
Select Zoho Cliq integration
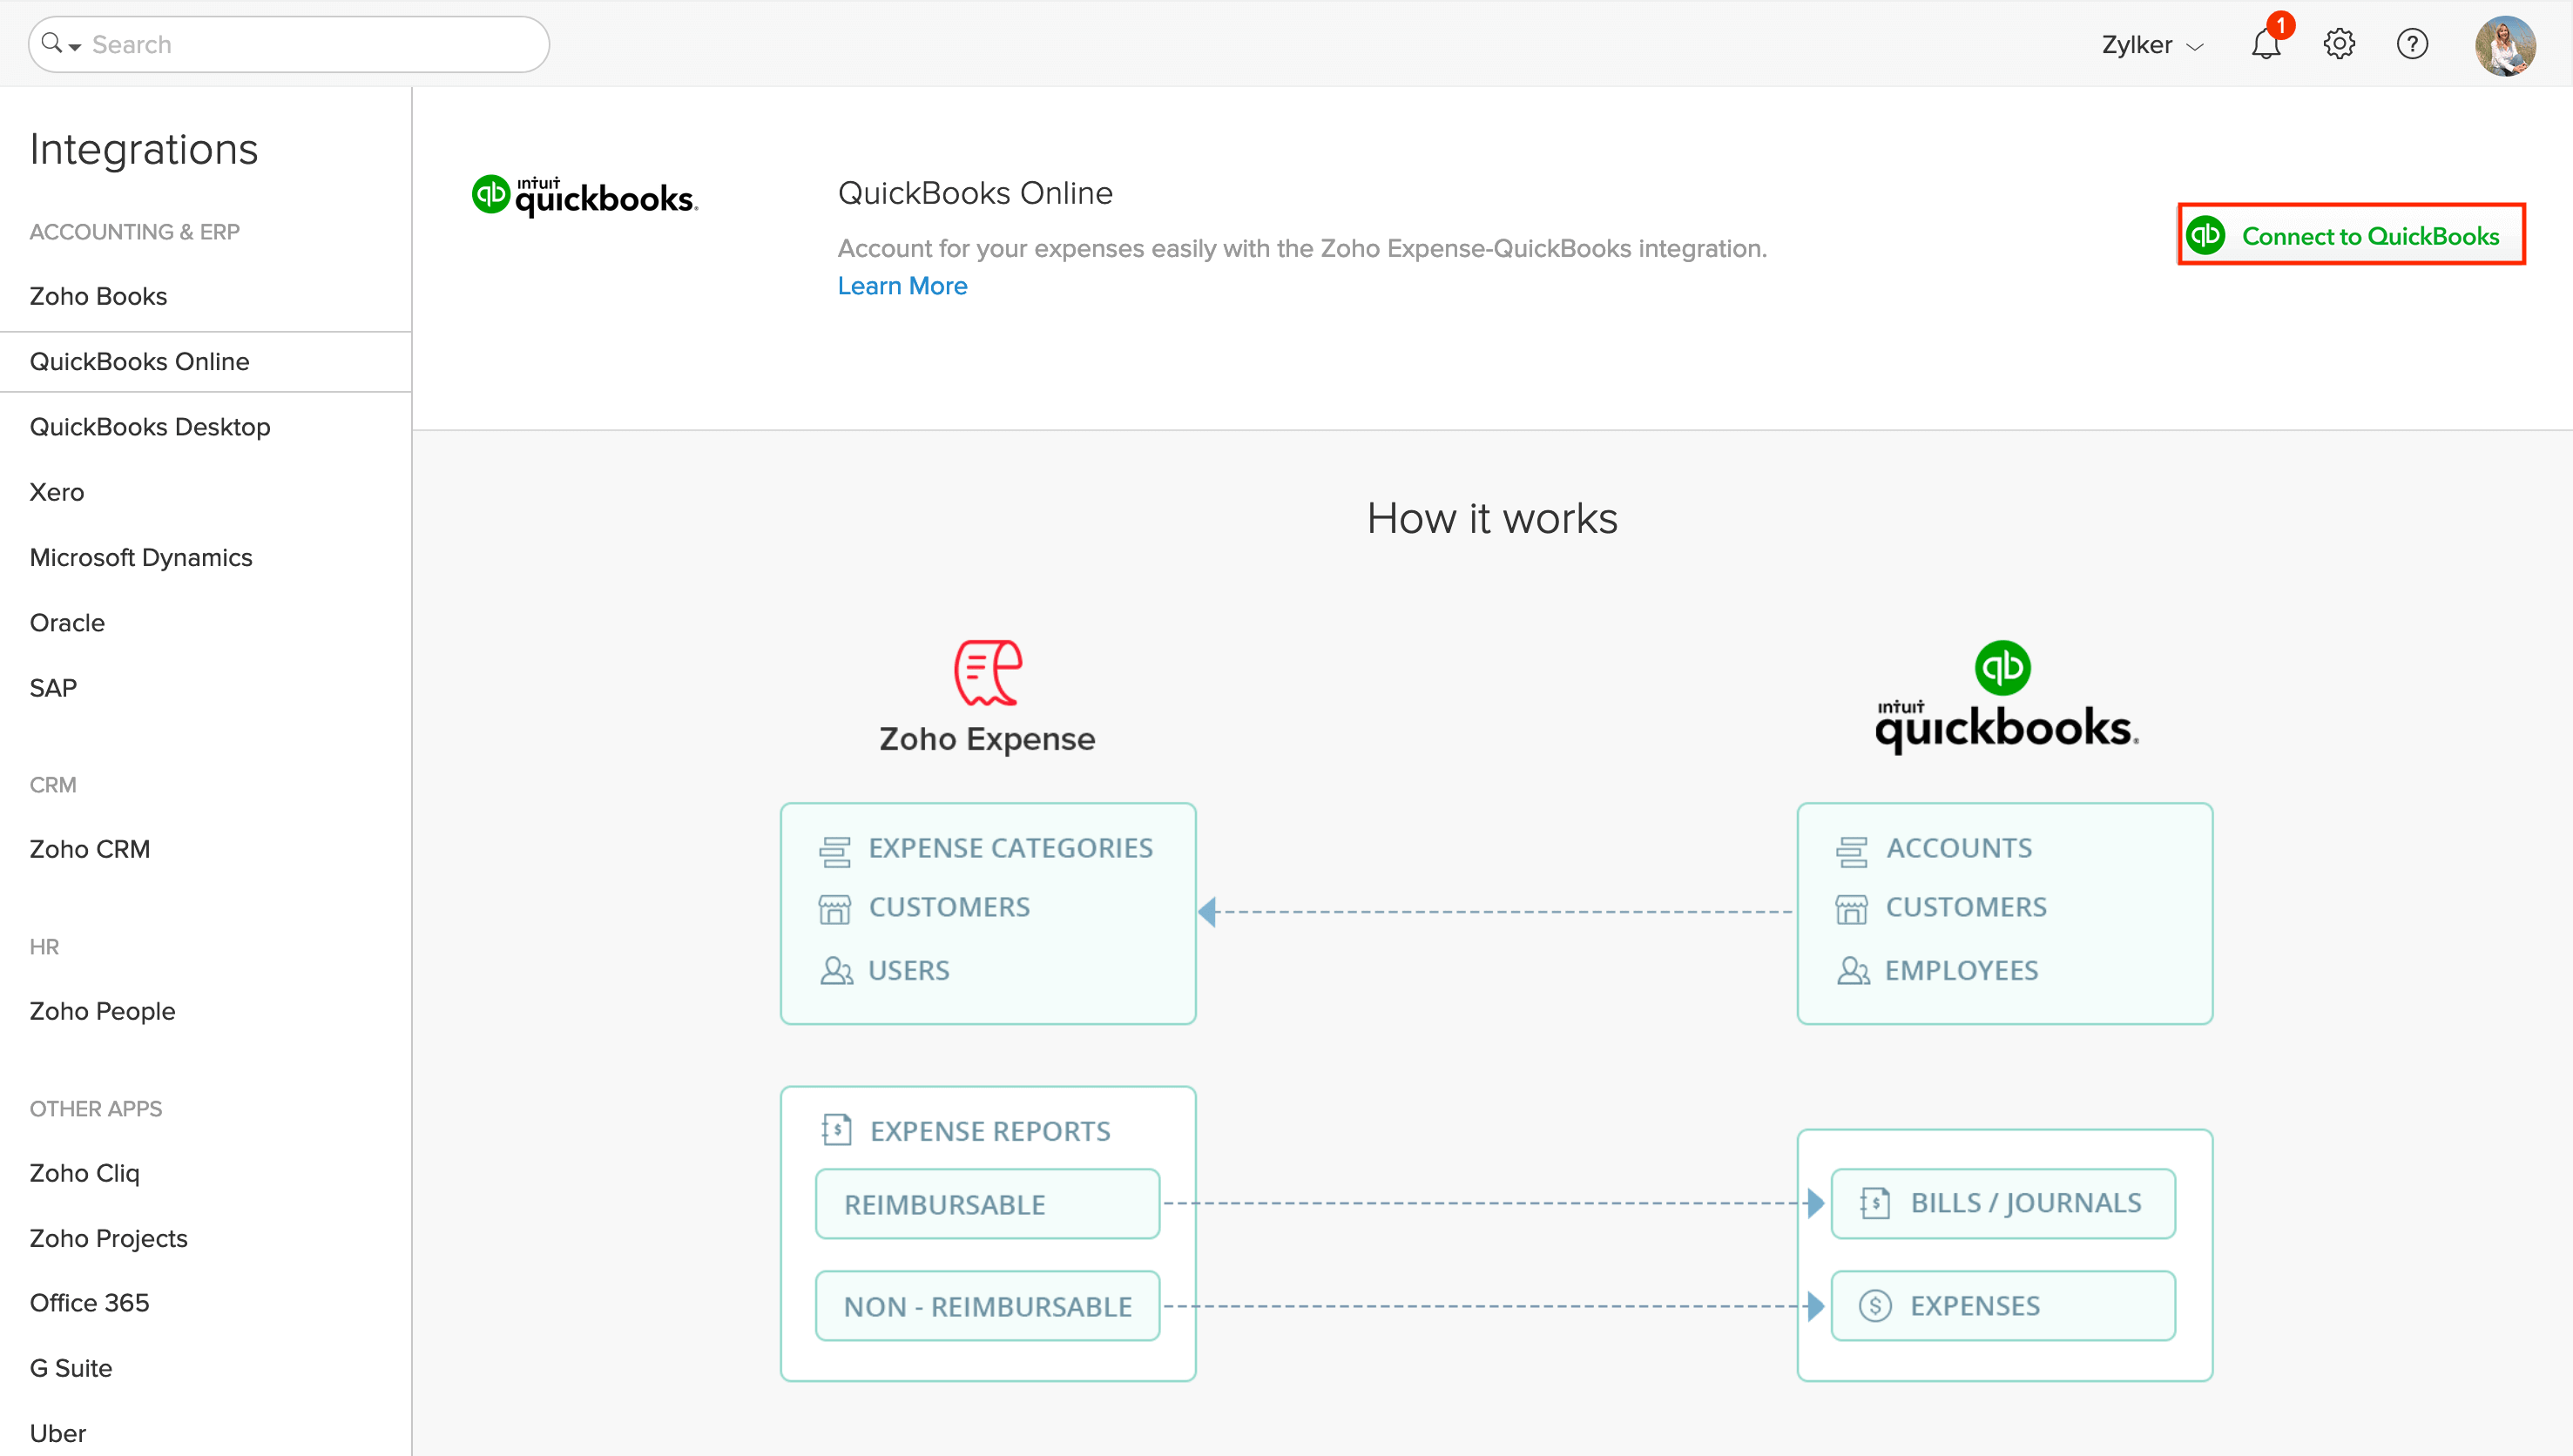pyautogui.click(x=84, y=1173)
